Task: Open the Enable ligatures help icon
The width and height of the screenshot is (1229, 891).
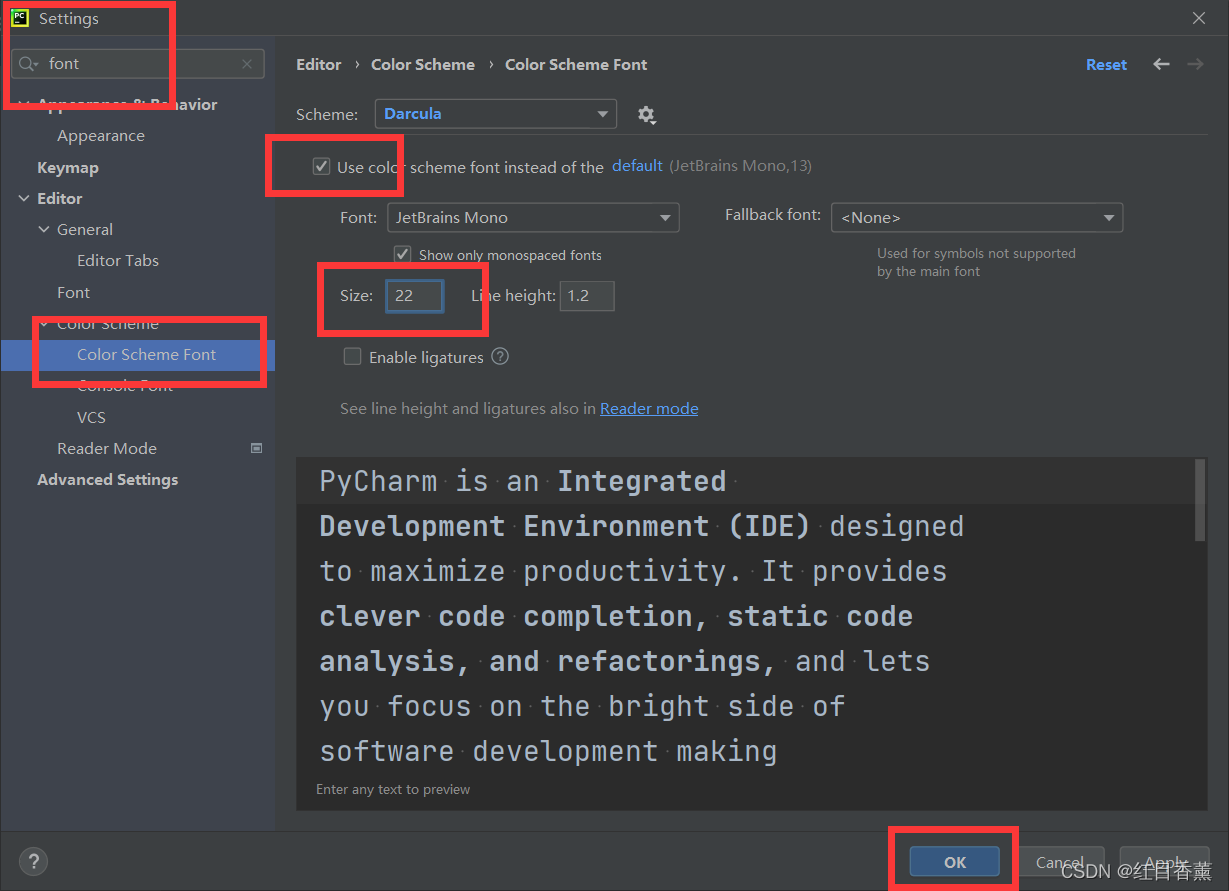Action: pos(499,356)
